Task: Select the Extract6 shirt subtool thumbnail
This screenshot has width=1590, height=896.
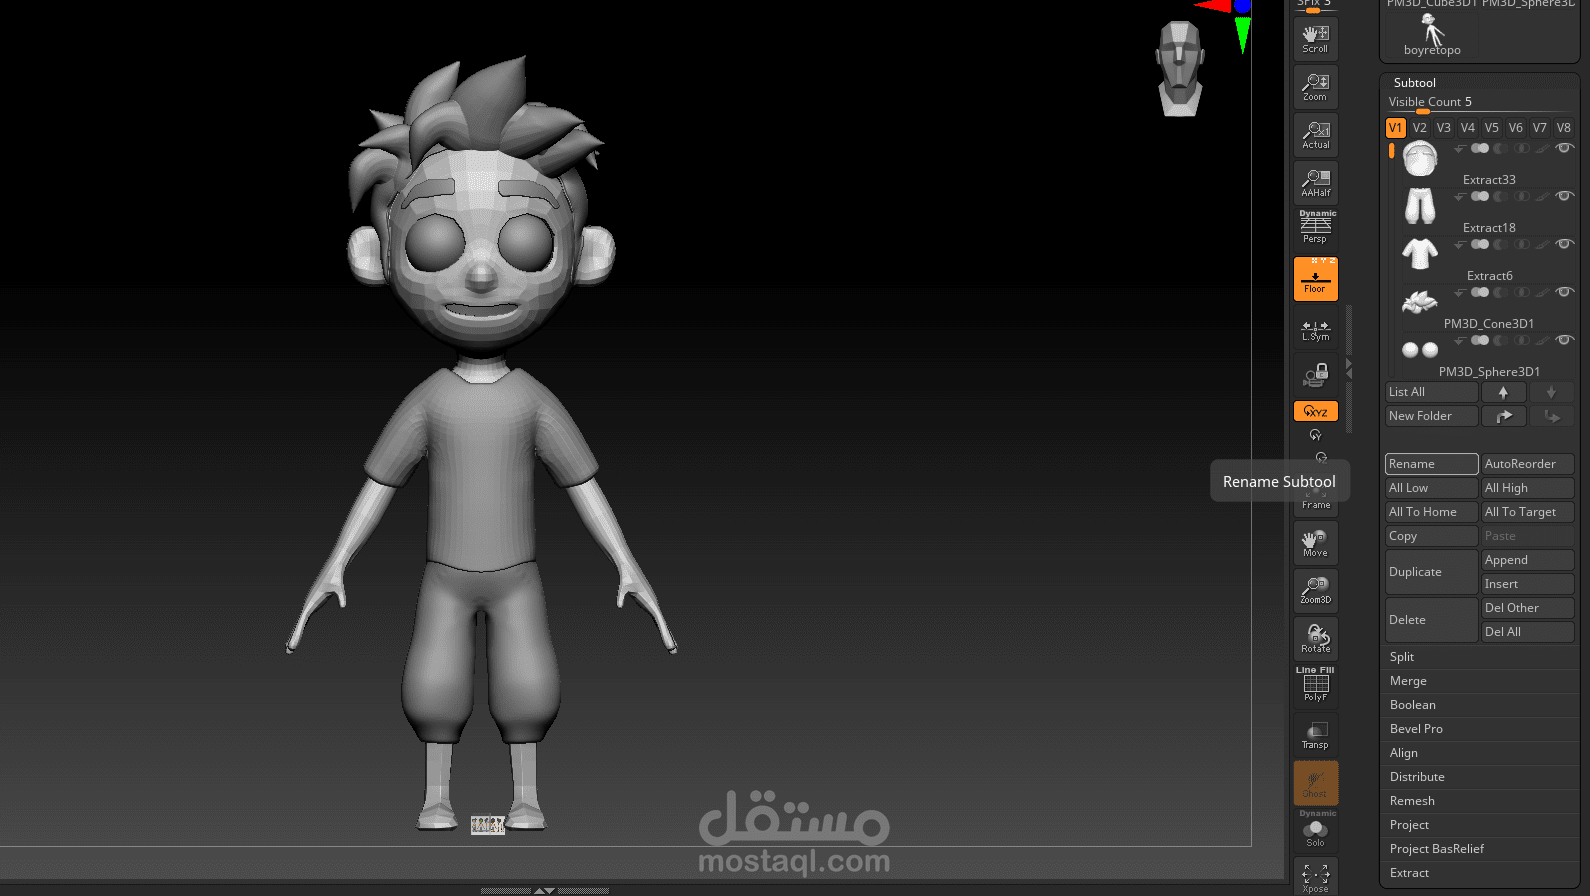Action: click(1420, 254)
